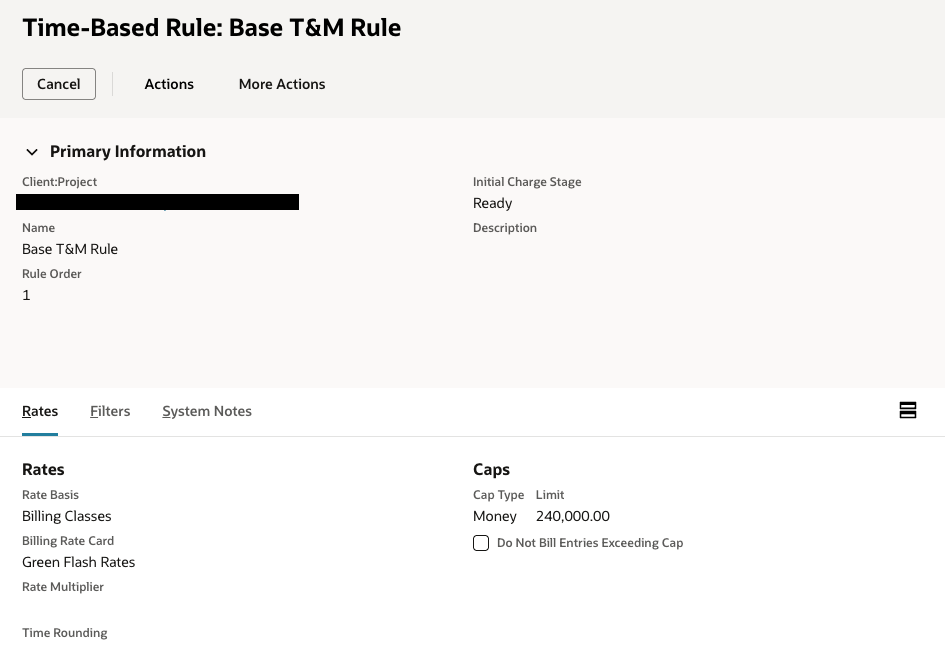Click the Time Rounding label

64,632
